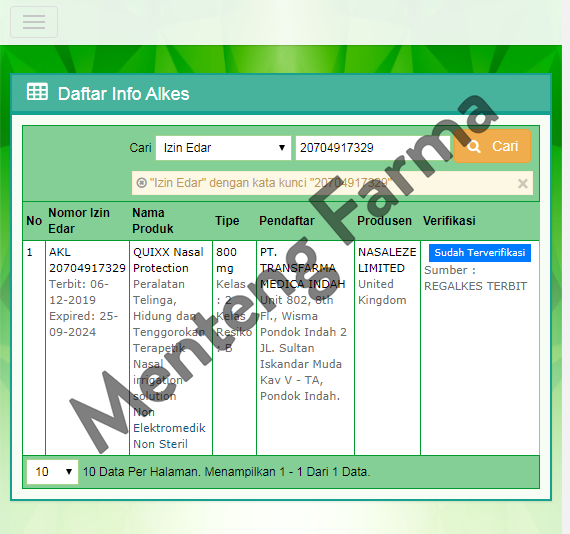Click the Nomor Izin Edar column header
The height and width of the screenshot is (534, 570).
point(79,221)
